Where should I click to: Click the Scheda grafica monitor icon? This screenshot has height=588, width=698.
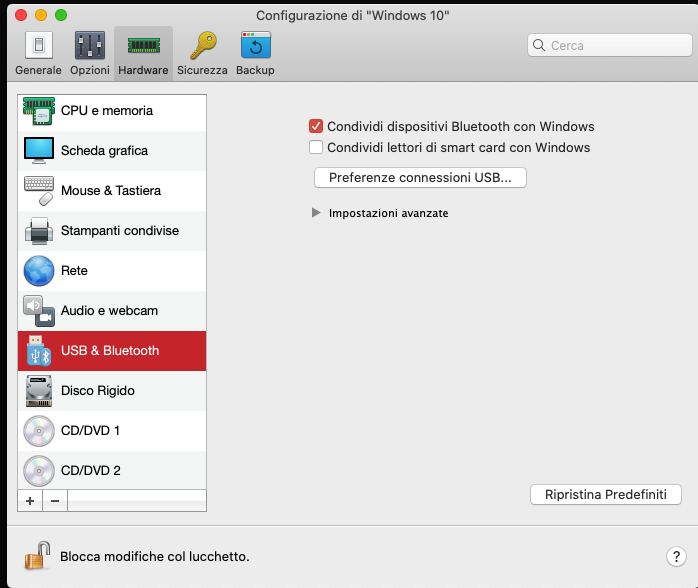pos(39,150)
